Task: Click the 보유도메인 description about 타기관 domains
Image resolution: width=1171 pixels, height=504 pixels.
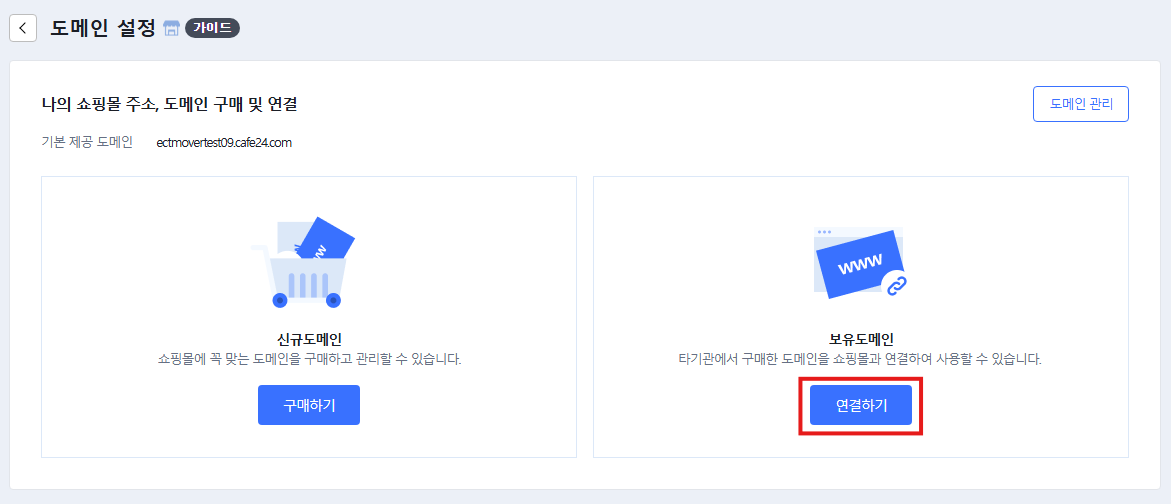Action: [x=861, y=360]
